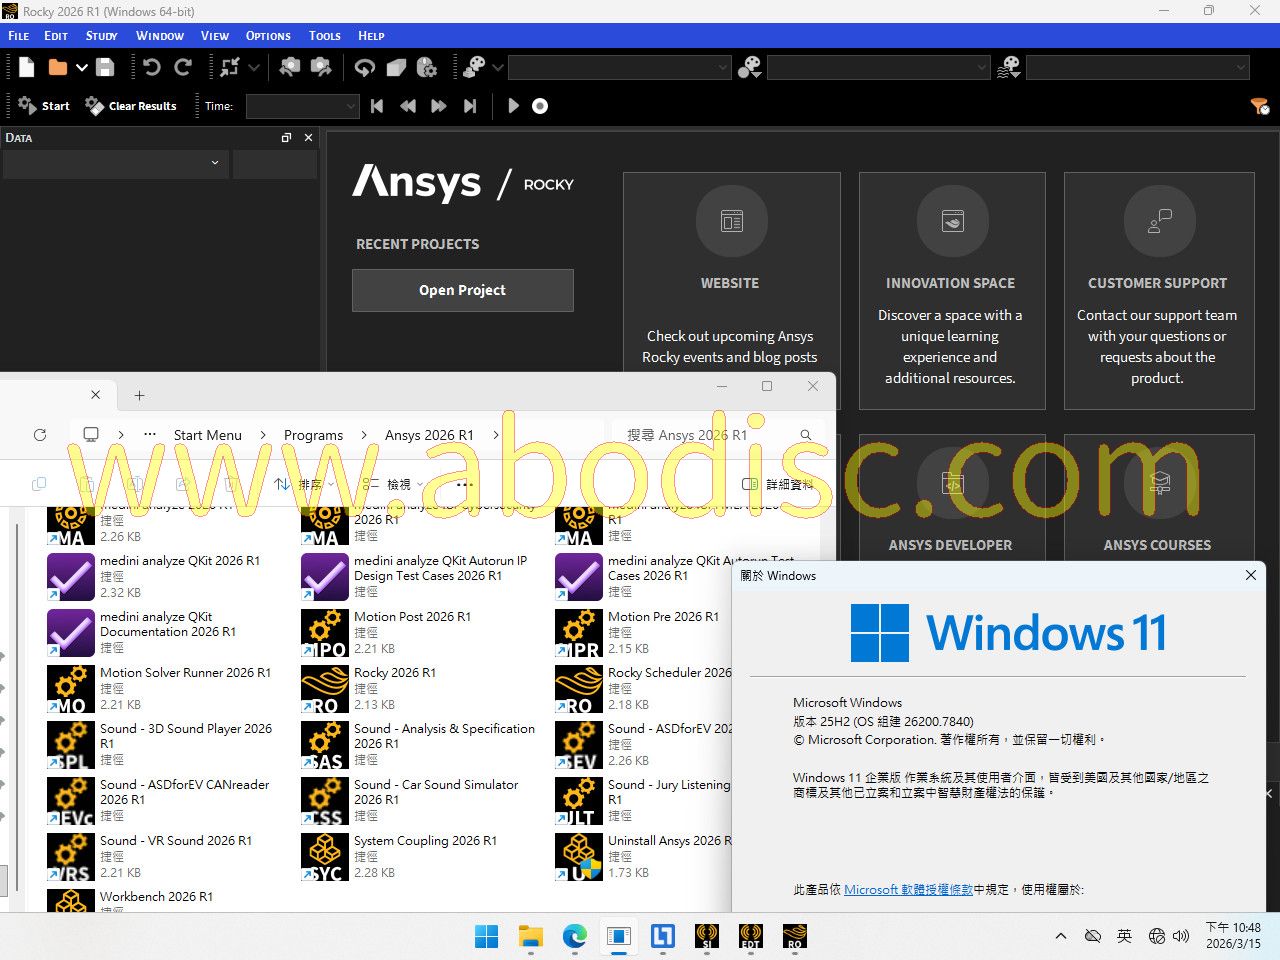Toggle float on the Data panel
The height and width of the screenshot is (960, 1280).
[x=286, y=138]
